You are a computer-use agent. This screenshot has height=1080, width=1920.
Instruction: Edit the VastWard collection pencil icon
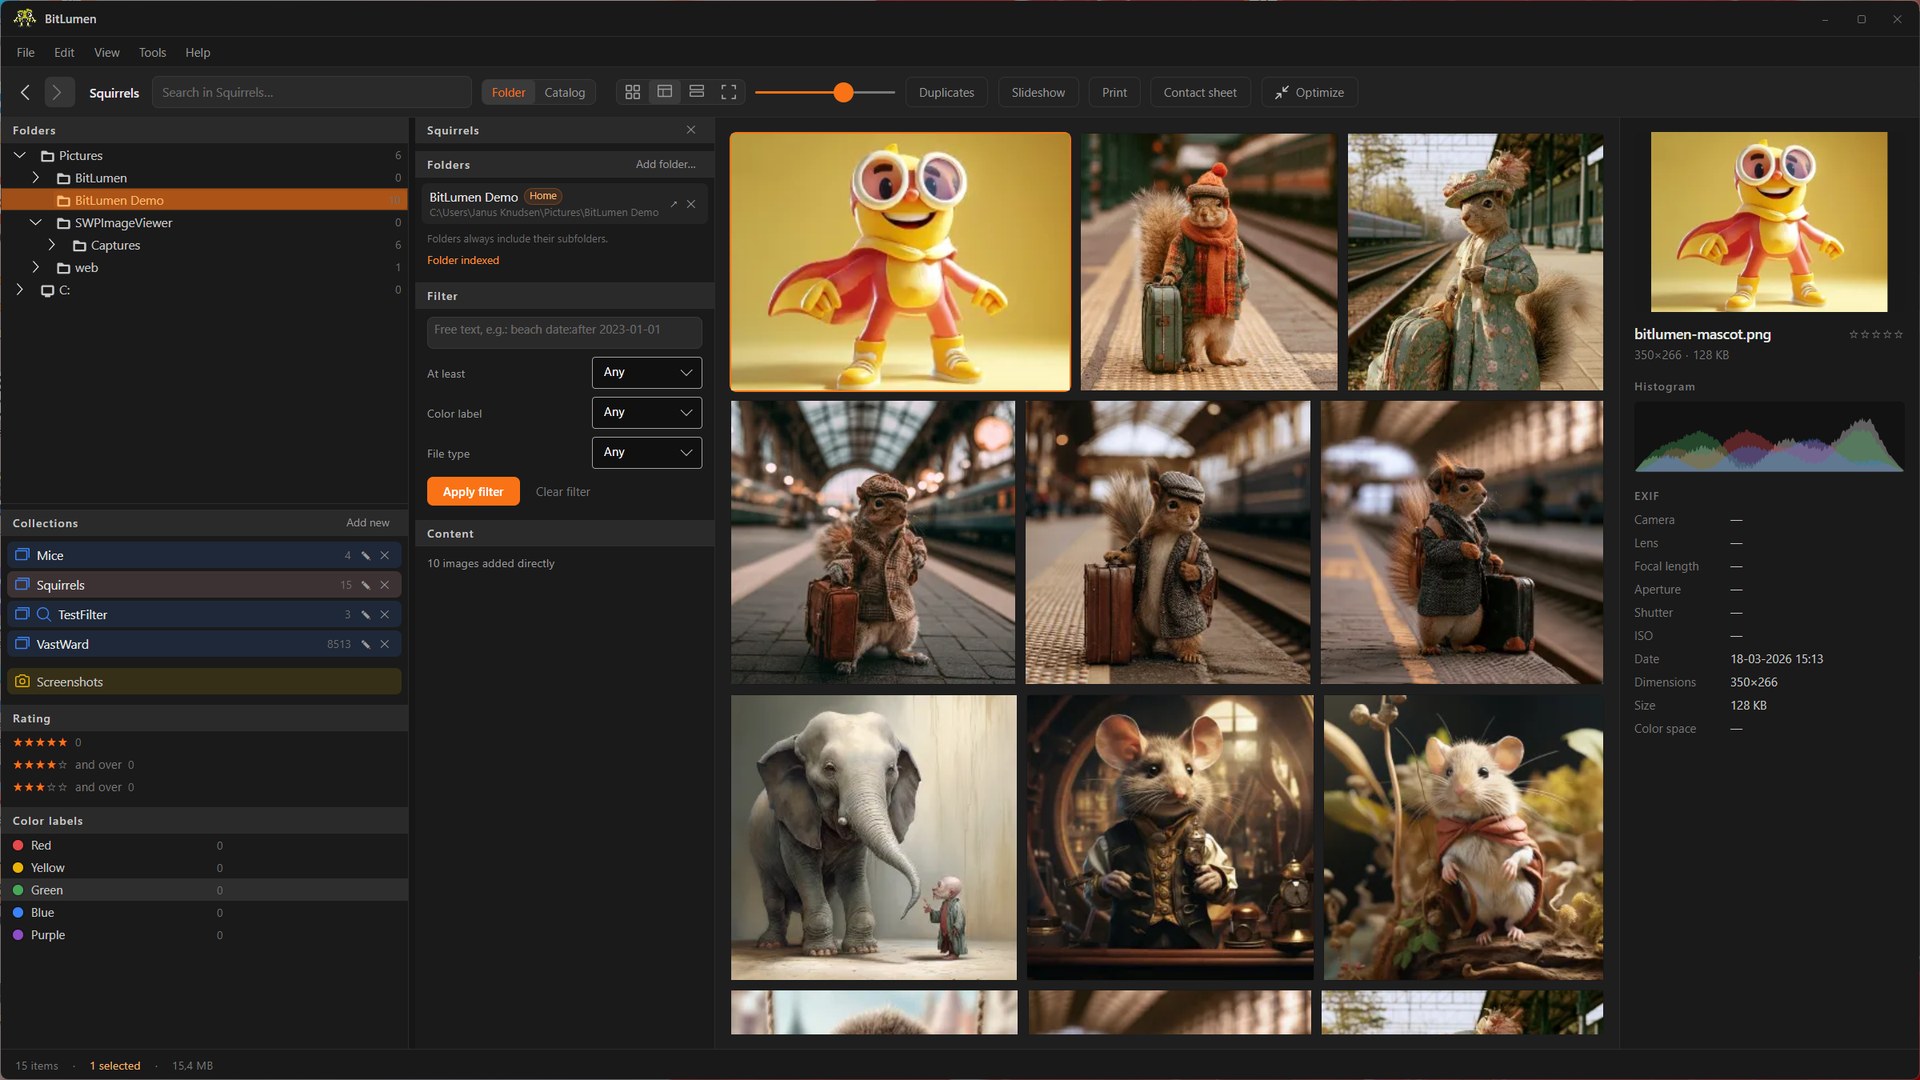[x=366, y=645]
